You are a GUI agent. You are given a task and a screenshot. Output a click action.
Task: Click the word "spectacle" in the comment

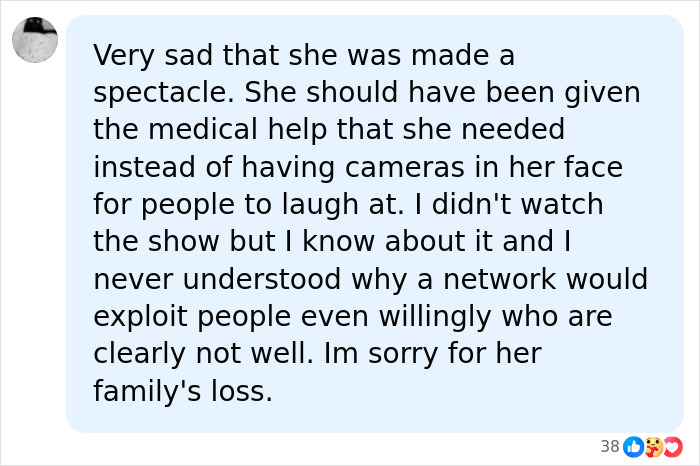tap(162, 92)
